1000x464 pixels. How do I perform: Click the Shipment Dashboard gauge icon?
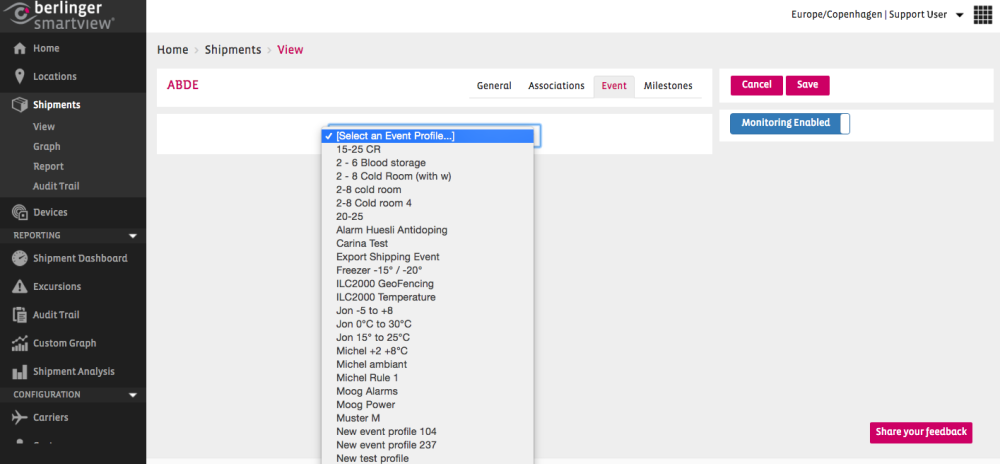[20, 258]
